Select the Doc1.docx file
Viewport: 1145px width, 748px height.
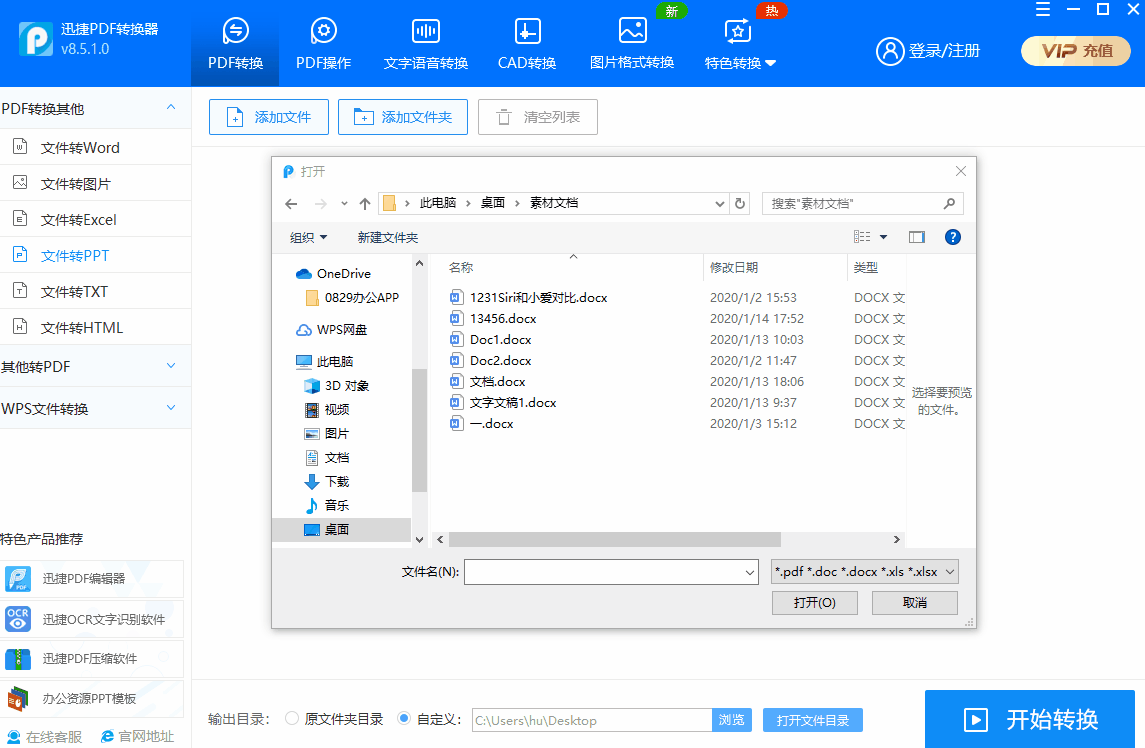[500, 340]
